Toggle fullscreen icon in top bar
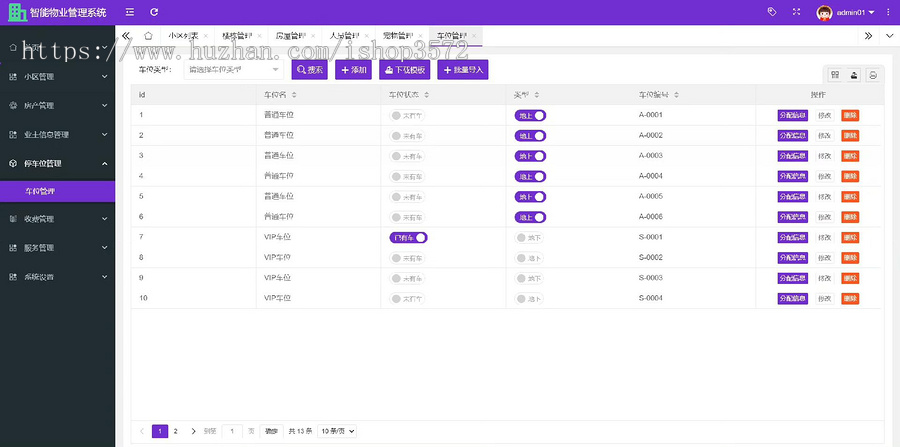 (x=796, y=12)
